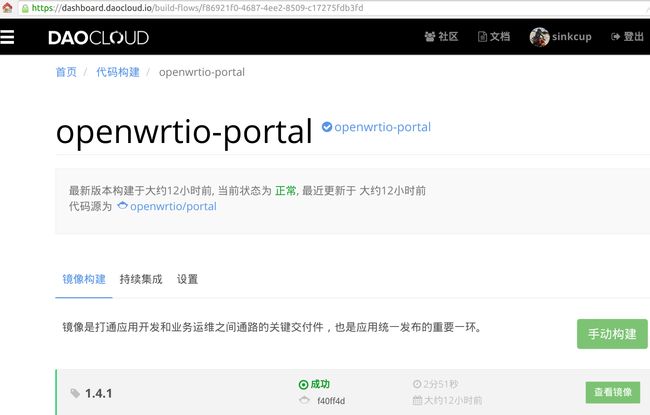The width and height of the screenshot is (650, 415).
Task: Click the 成功 status text
Action: pos(320,384)
